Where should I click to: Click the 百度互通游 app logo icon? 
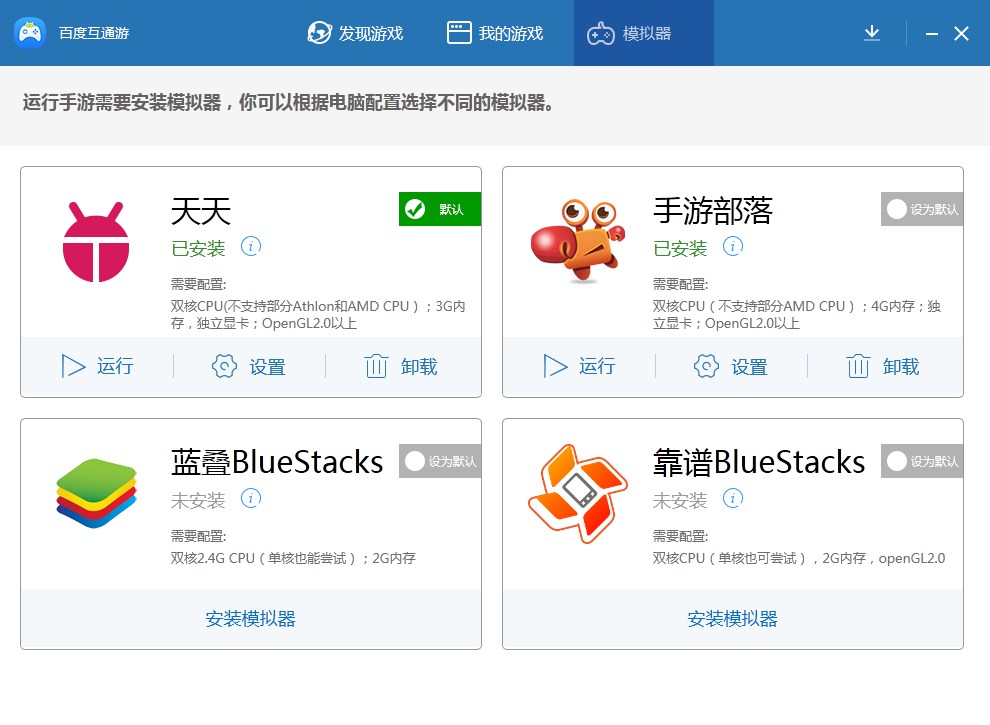30,33
